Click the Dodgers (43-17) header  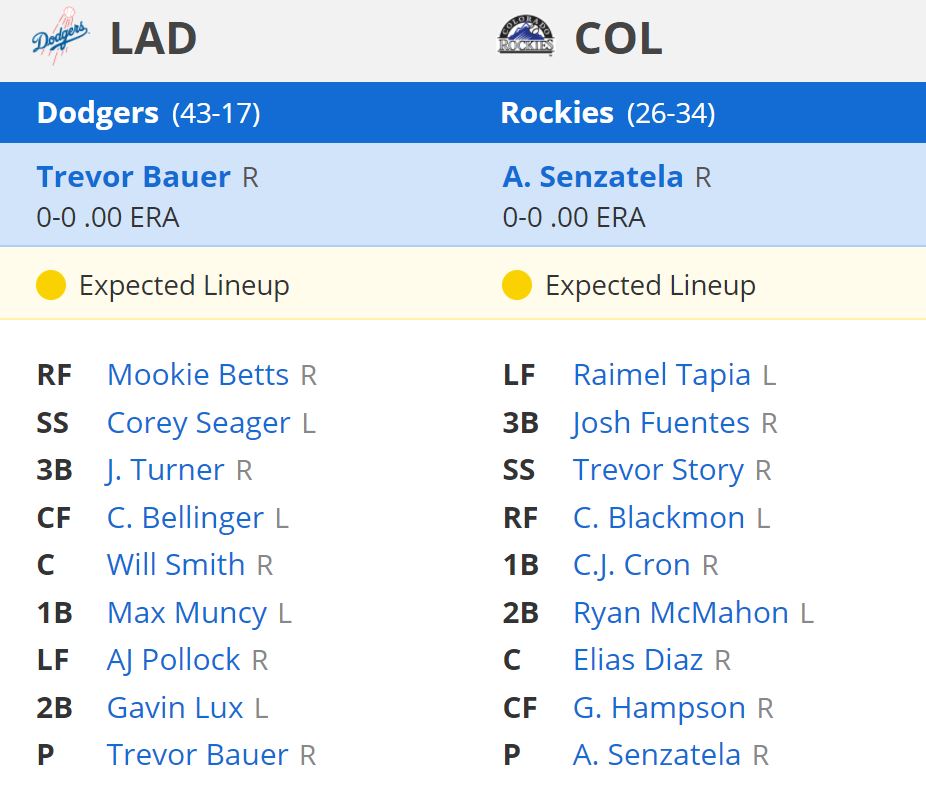148,113
